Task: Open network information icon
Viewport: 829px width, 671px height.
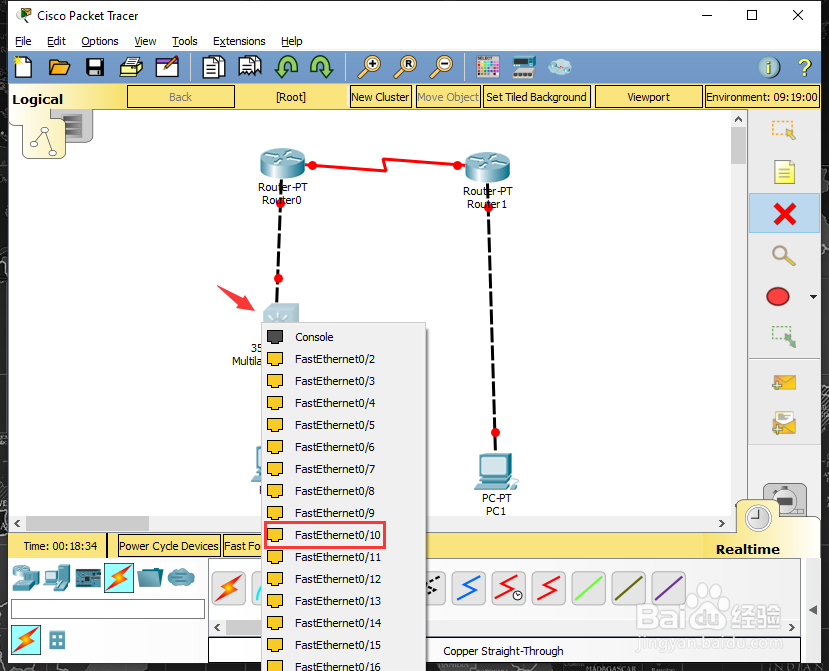Action: pos(769,67)
